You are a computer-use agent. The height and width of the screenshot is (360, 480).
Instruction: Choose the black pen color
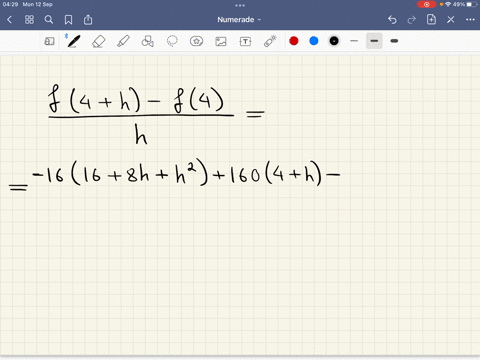click(x=334, y=41)
